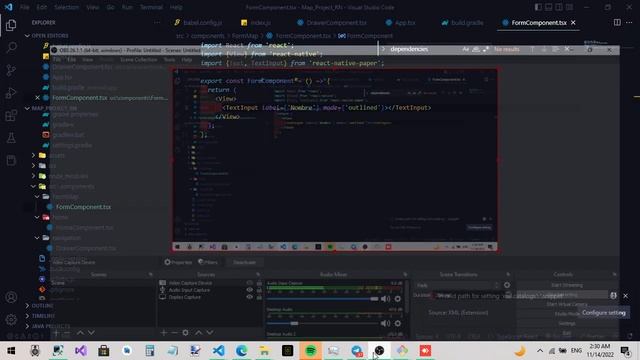Switch to App.tsx tab

pyautogui.click(x=400, y=22)
